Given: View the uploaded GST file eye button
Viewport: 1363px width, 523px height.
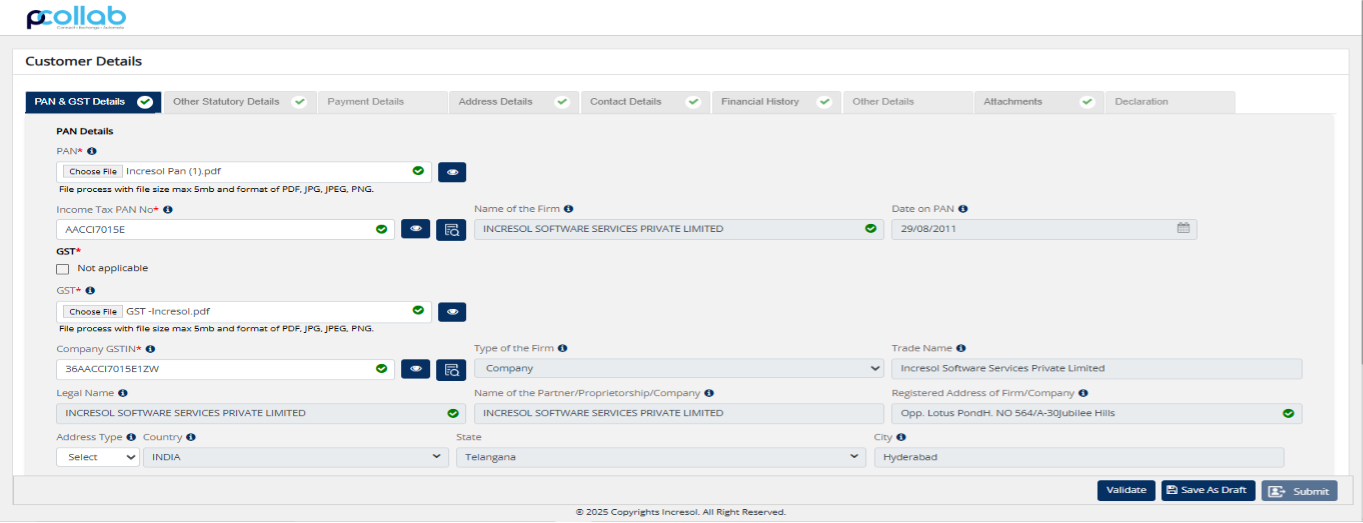Looking at the screenshot, I should pyautogui.click(x=452, y=311).
